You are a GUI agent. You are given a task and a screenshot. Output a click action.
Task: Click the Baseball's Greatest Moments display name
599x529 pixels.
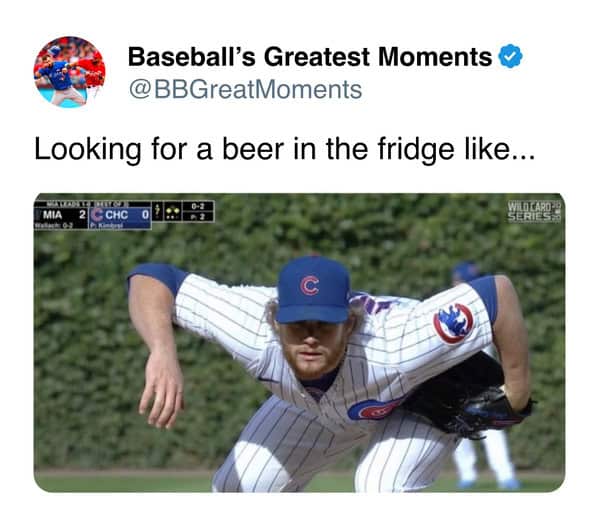pos(310,57)
